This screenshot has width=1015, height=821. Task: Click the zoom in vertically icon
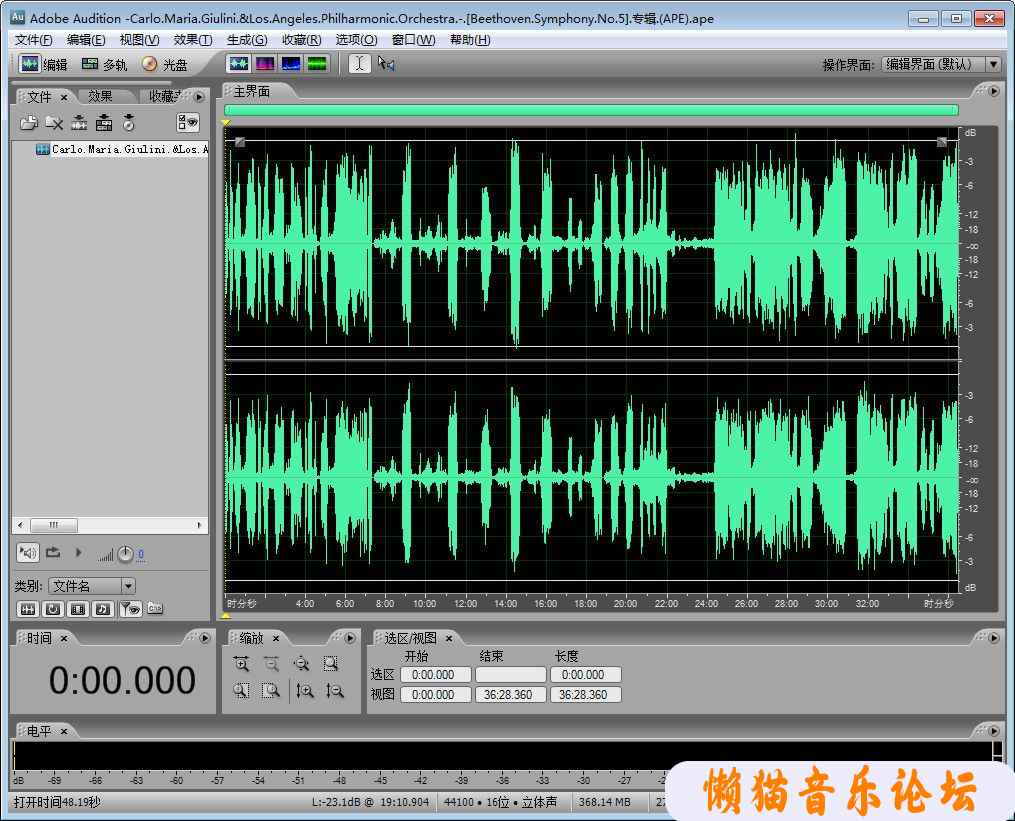305,691
